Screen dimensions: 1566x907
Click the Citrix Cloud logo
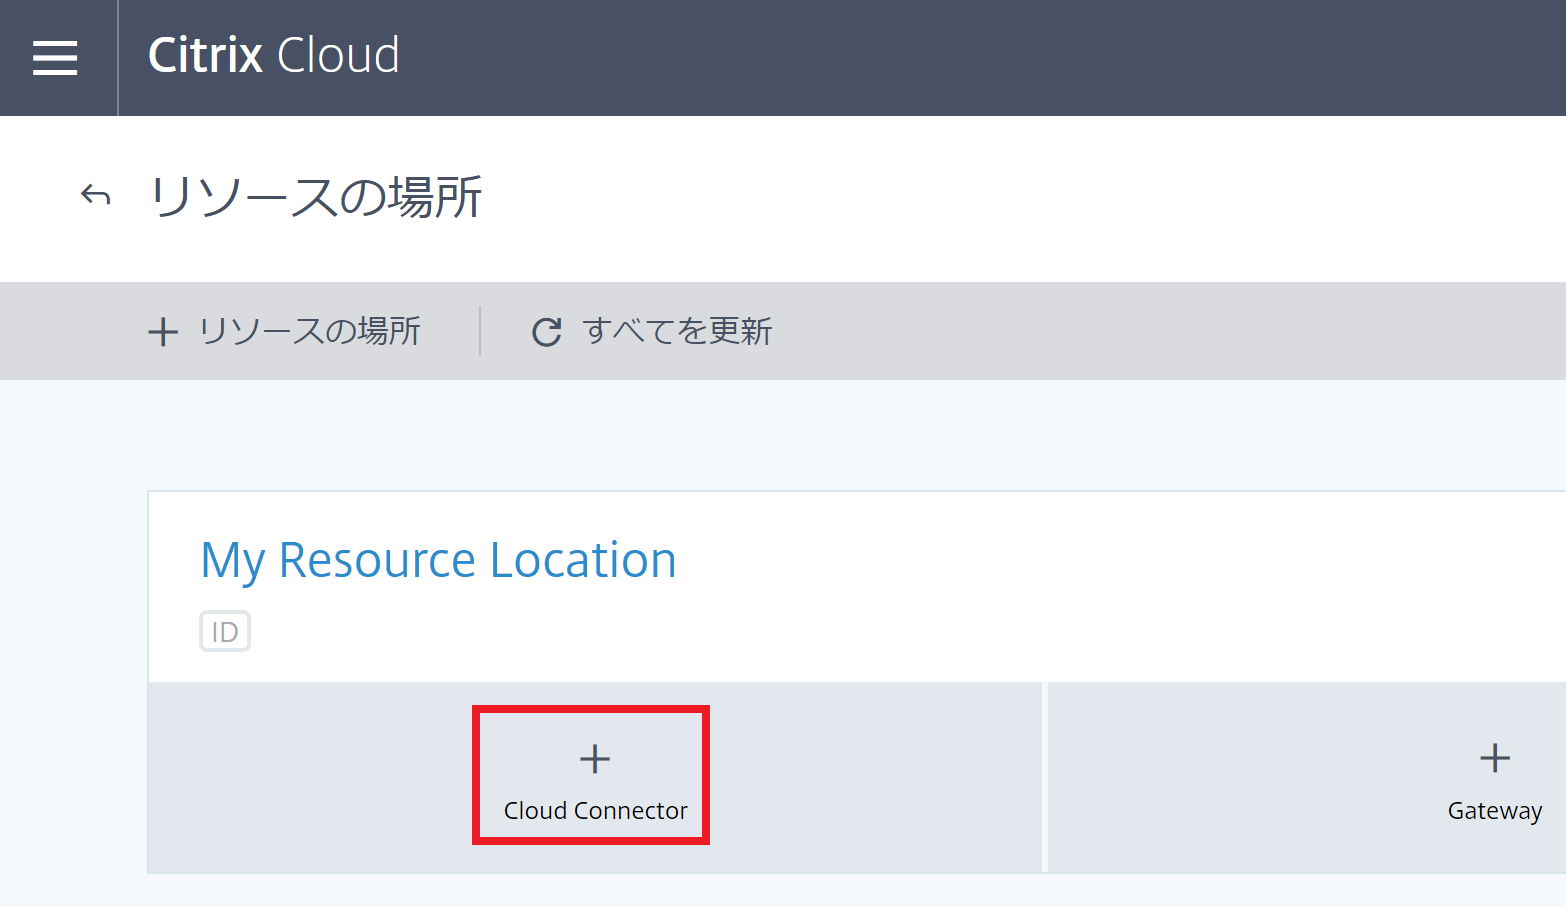click(x=272, y=56)
